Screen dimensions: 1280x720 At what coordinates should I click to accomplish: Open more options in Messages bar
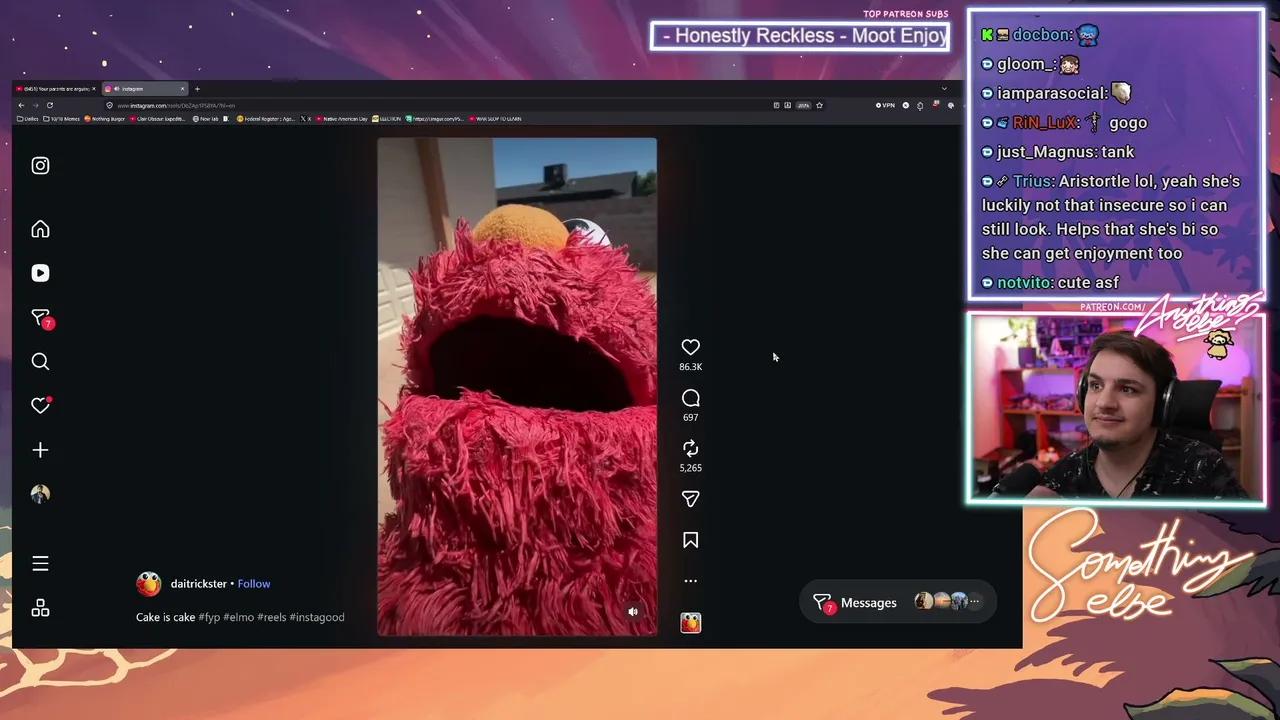(974, 601)
